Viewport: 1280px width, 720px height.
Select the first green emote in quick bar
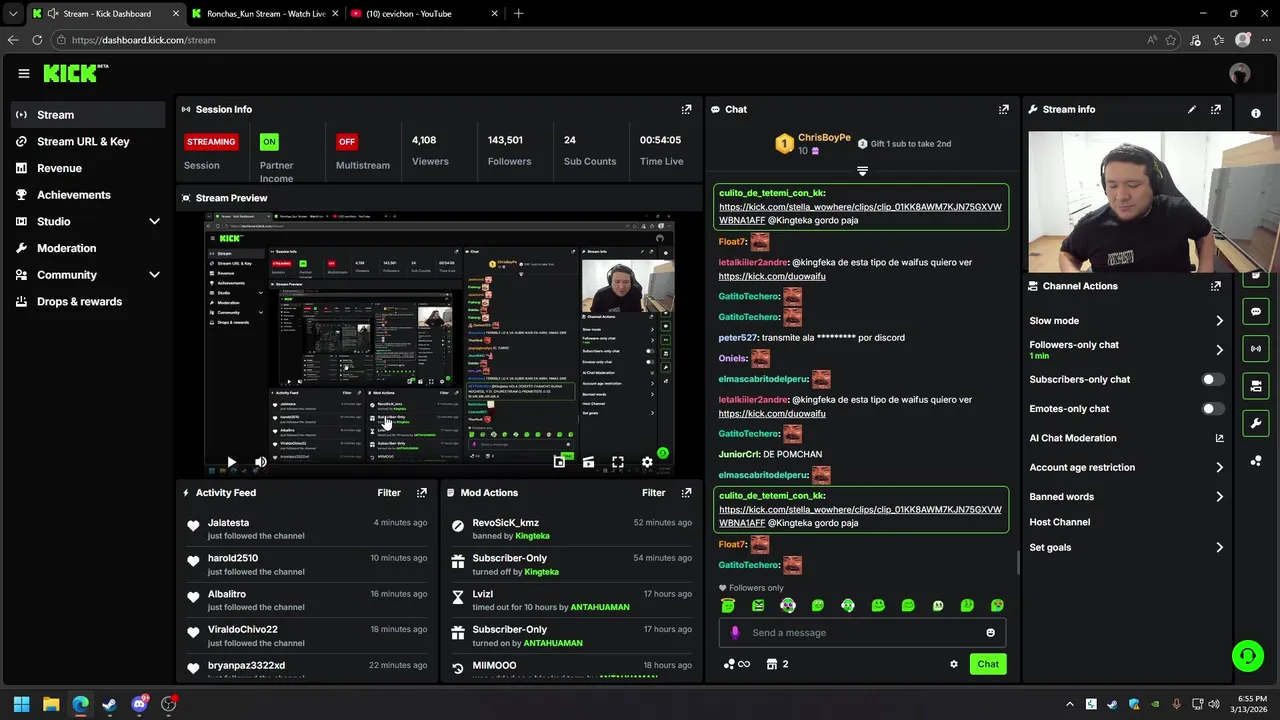click(728, 605)
